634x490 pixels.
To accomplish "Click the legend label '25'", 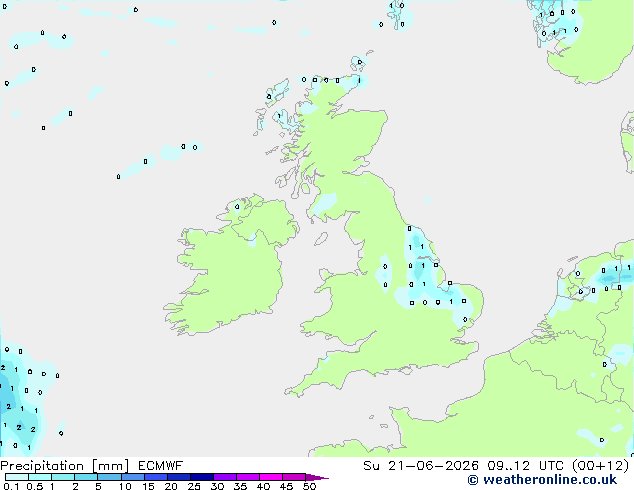I will point(194,486).
